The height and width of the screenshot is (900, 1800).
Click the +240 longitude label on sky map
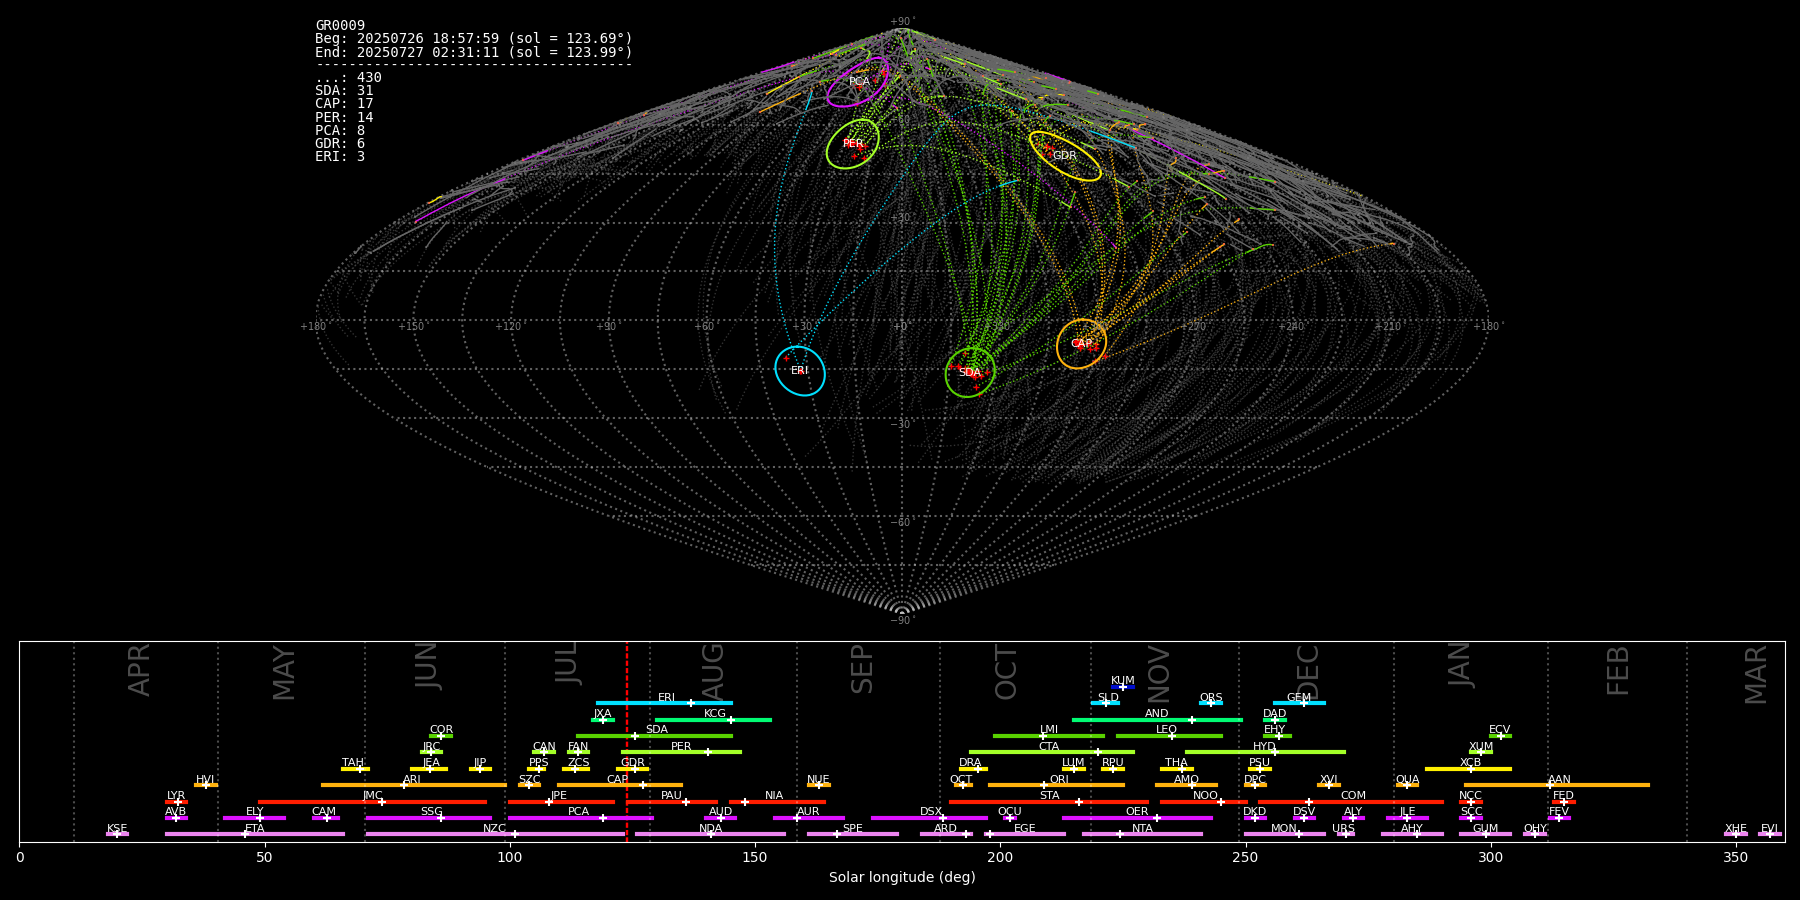click(1291, 326)
